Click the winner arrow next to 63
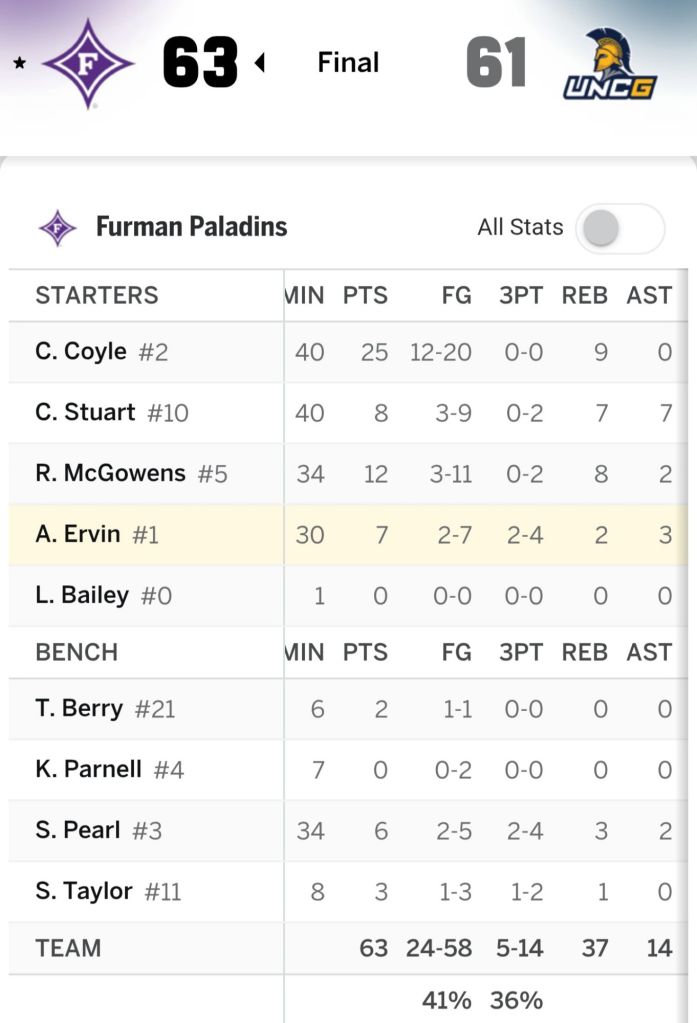Screen dimensions: 697x1023 pyautogui.click(x=260, y=64)
